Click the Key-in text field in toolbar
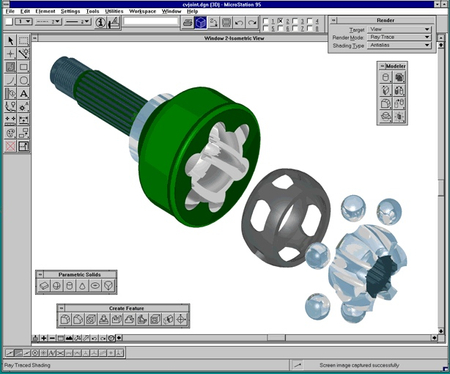This screenshot has height=374, width=450. [151, 21]
